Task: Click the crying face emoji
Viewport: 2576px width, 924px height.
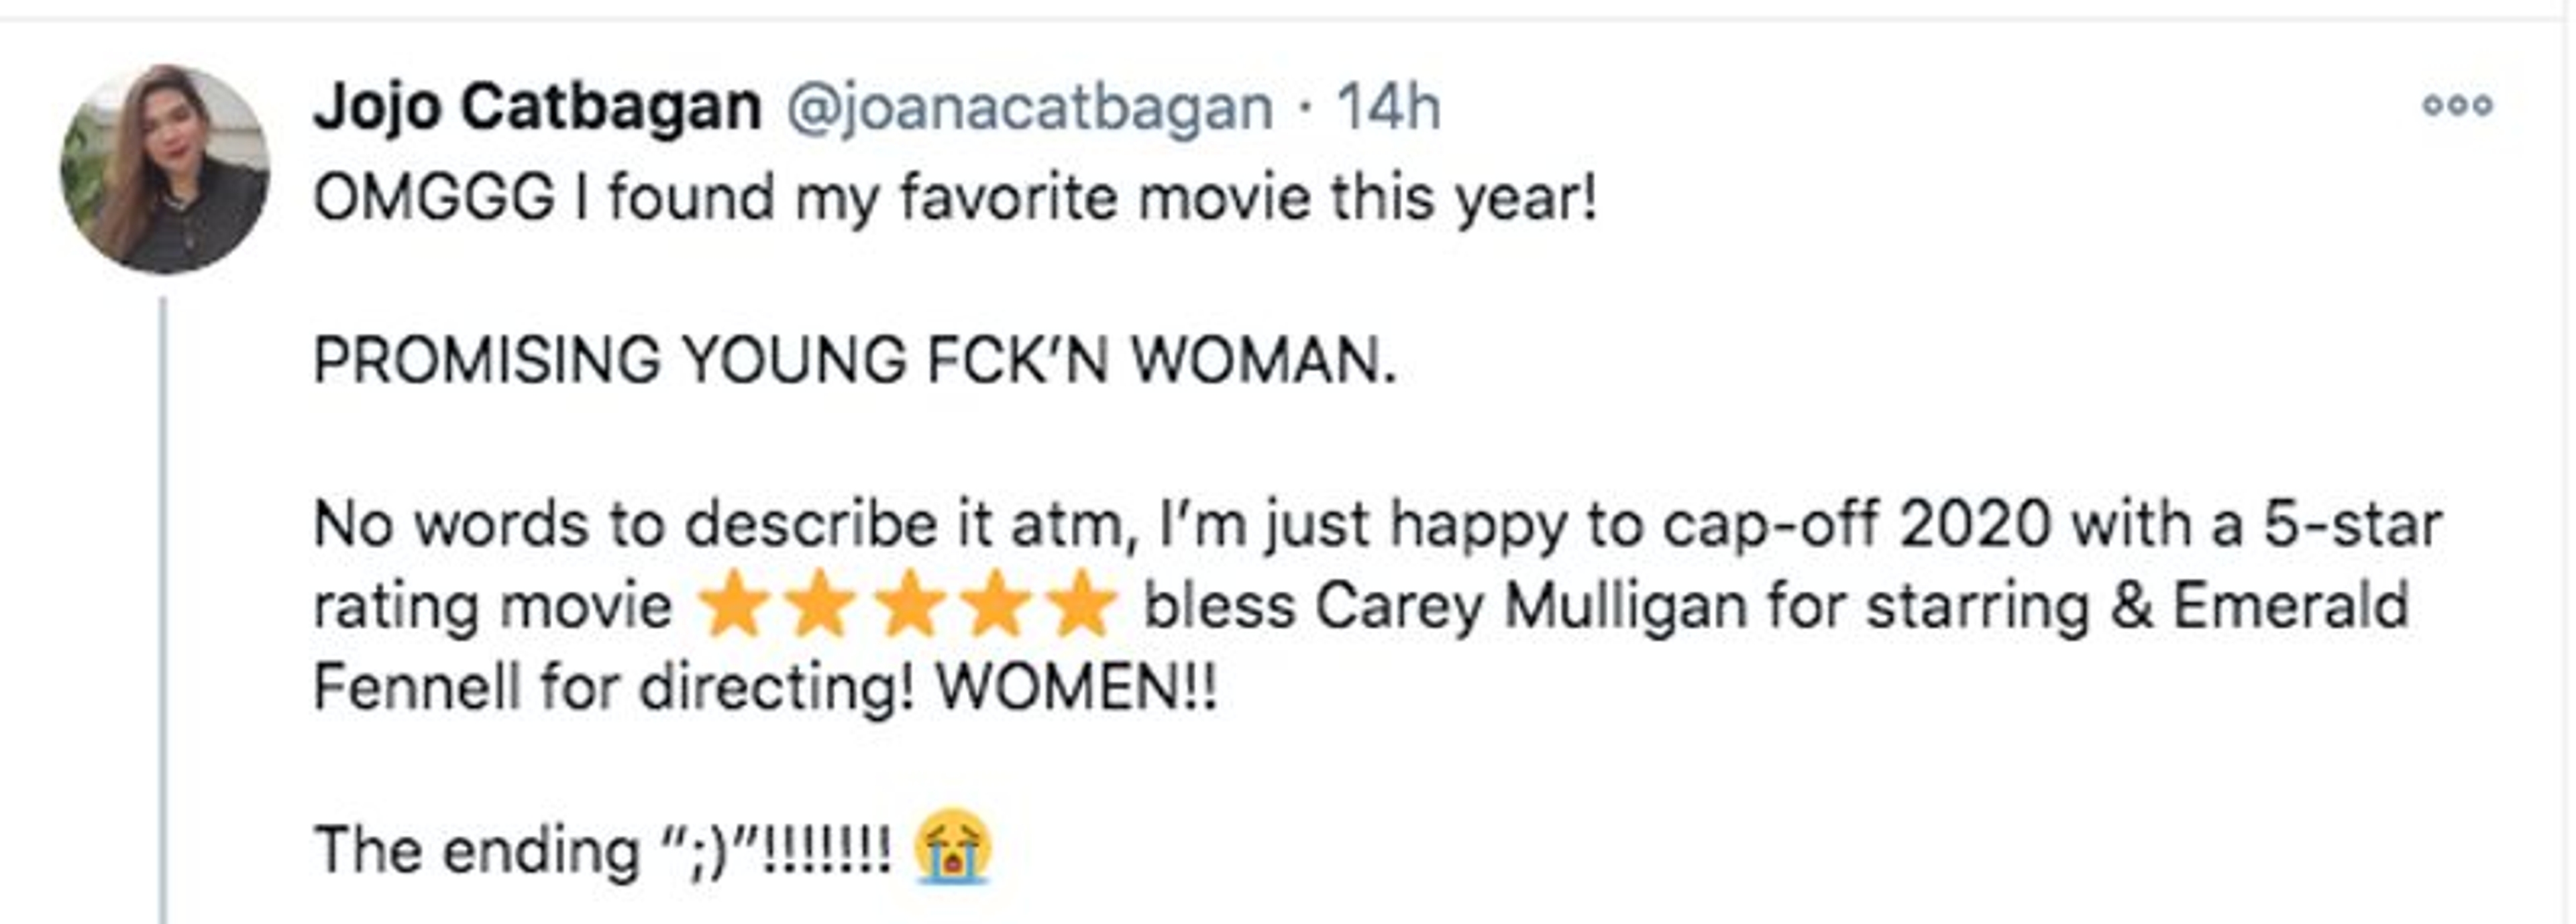Action: pyautogui.click(x=953, y=848)
